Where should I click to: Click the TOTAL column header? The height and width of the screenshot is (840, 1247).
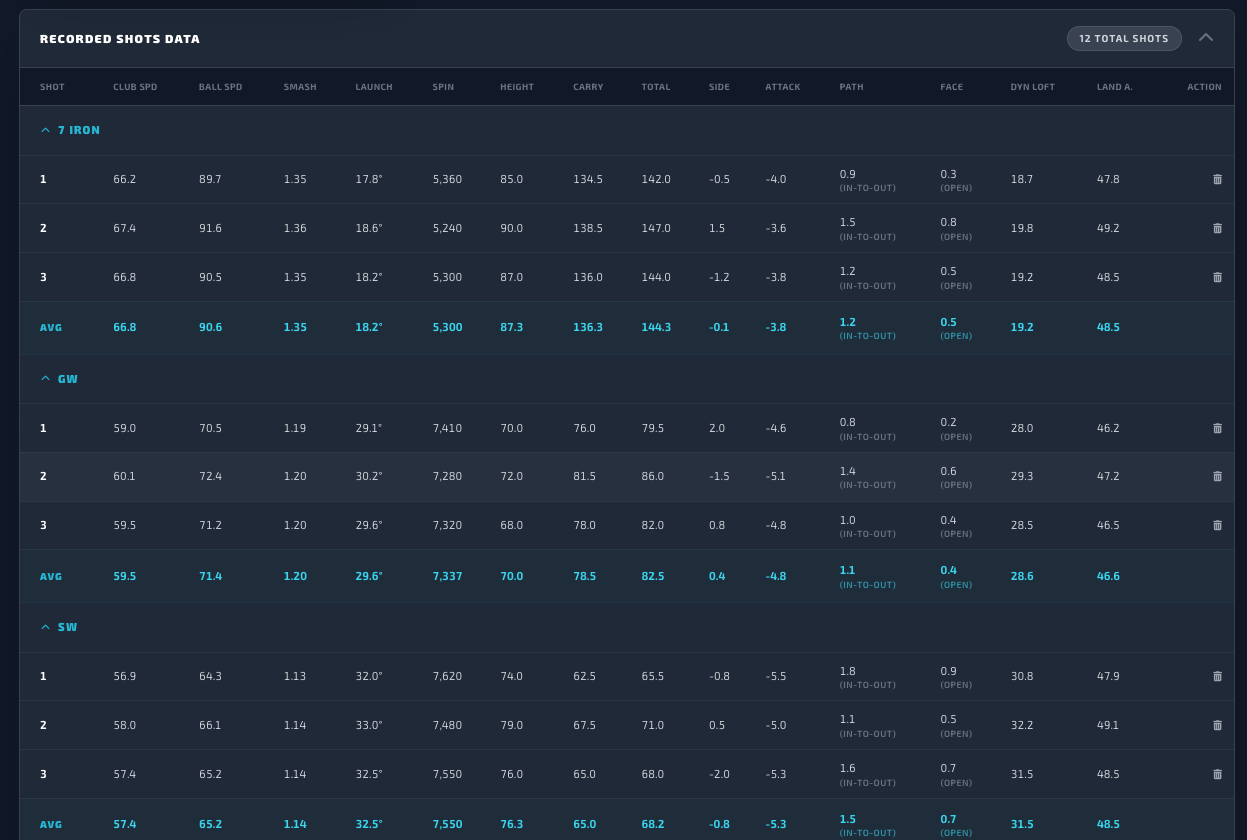coord(656,87)
